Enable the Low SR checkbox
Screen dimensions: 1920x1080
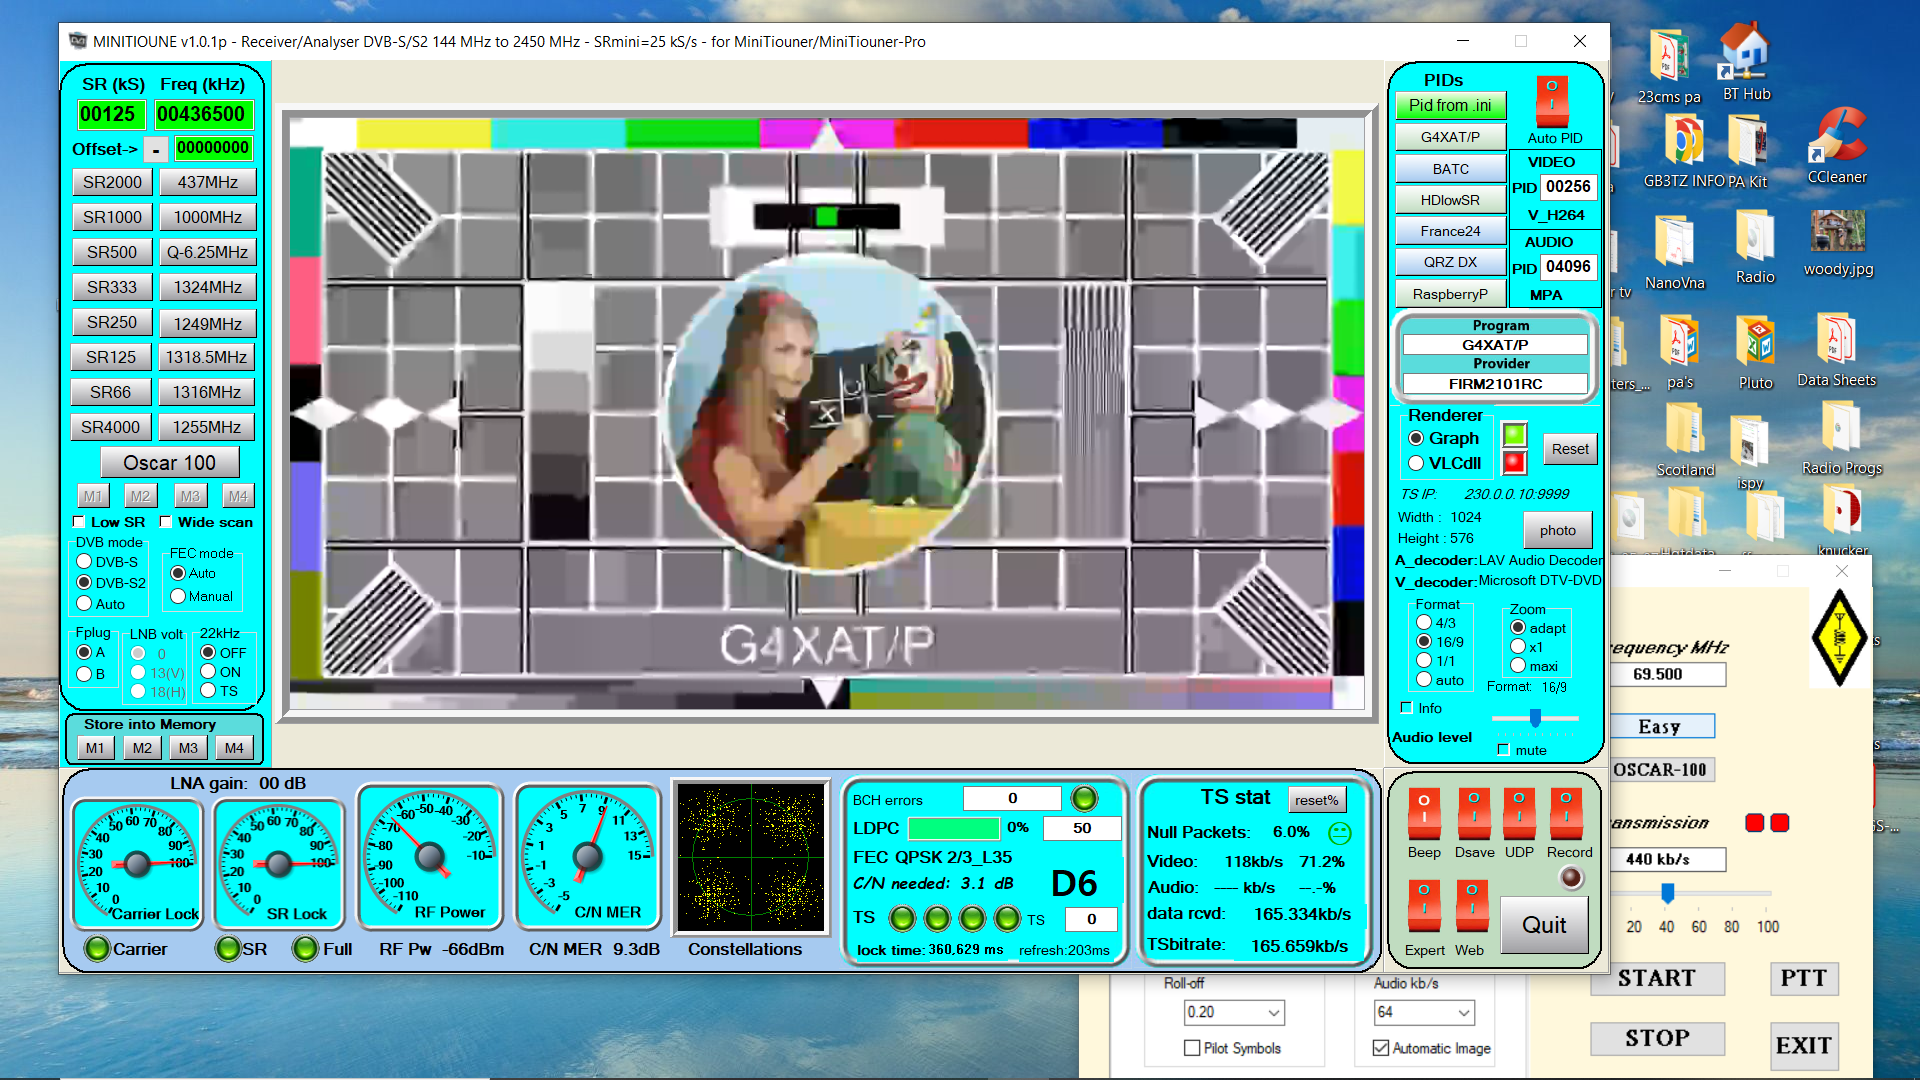point(79,522)
